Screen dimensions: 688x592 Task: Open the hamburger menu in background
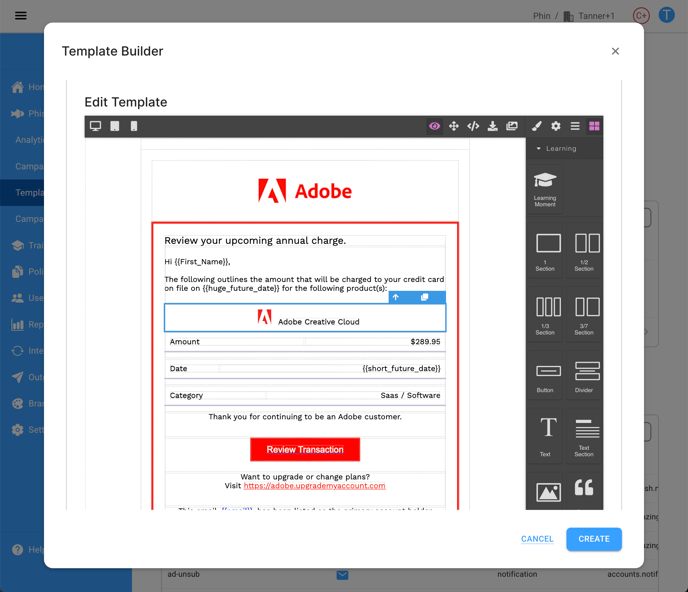coord(21,16)
